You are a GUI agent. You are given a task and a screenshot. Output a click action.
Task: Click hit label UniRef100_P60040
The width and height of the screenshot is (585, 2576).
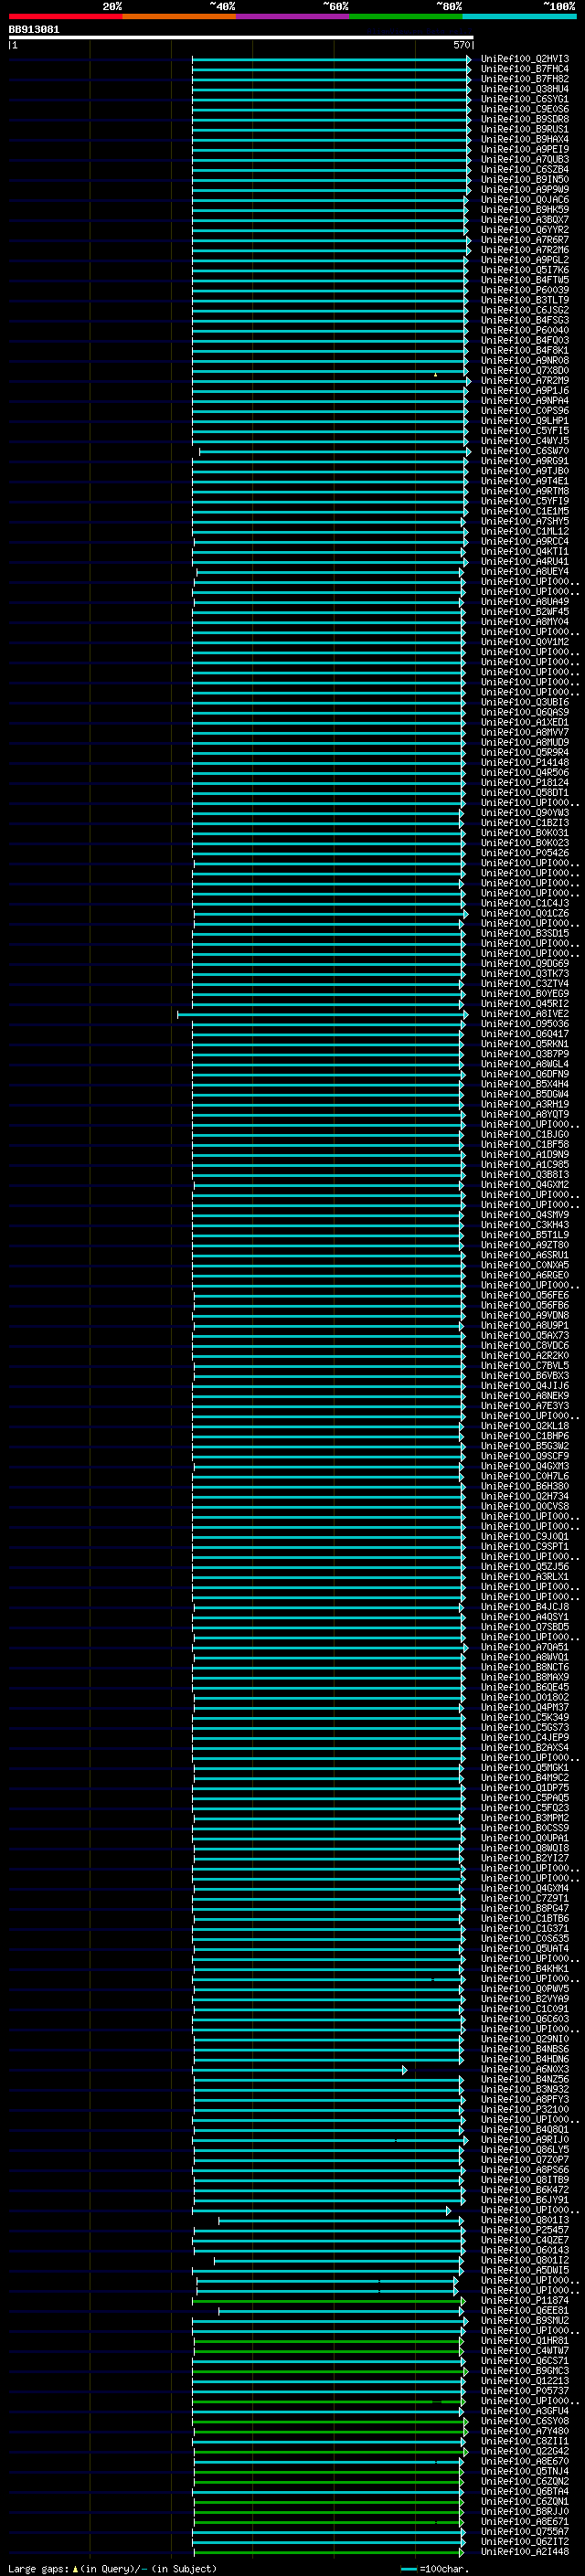pos(525,331)
